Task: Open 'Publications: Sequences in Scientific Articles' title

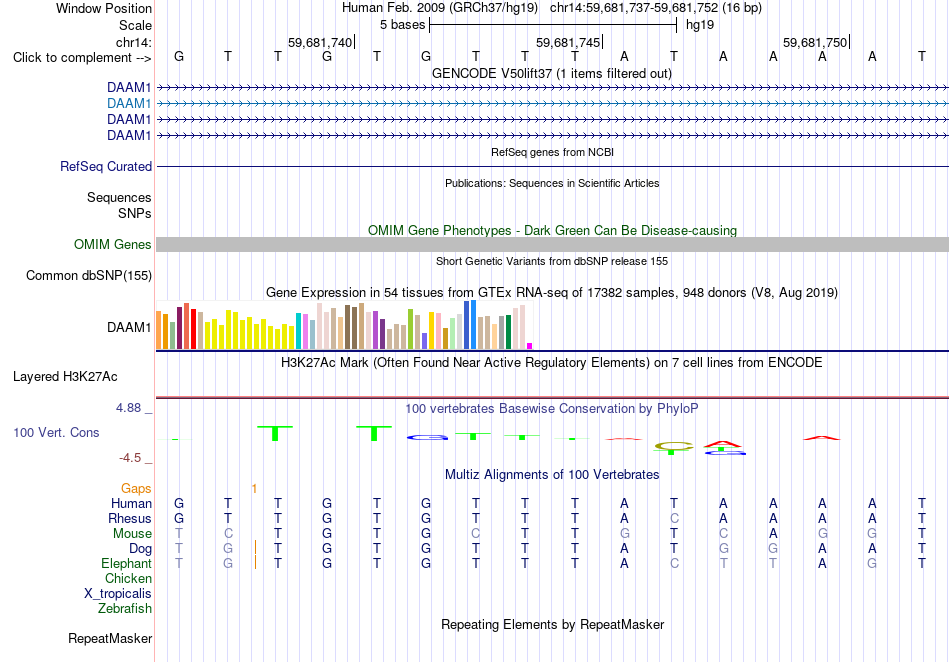Action: (552, 183)
